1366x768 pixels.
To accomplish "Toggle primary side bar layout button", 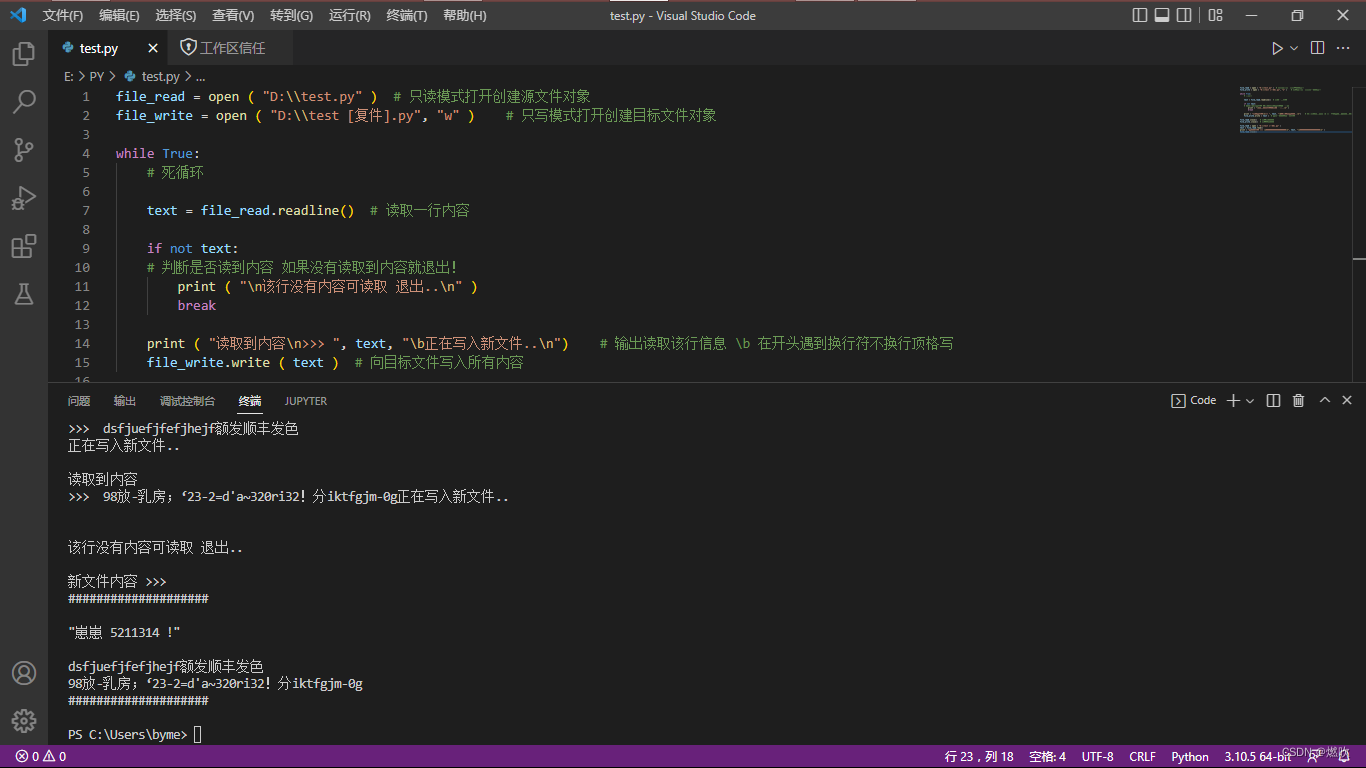I will [x=1140, y=15].
